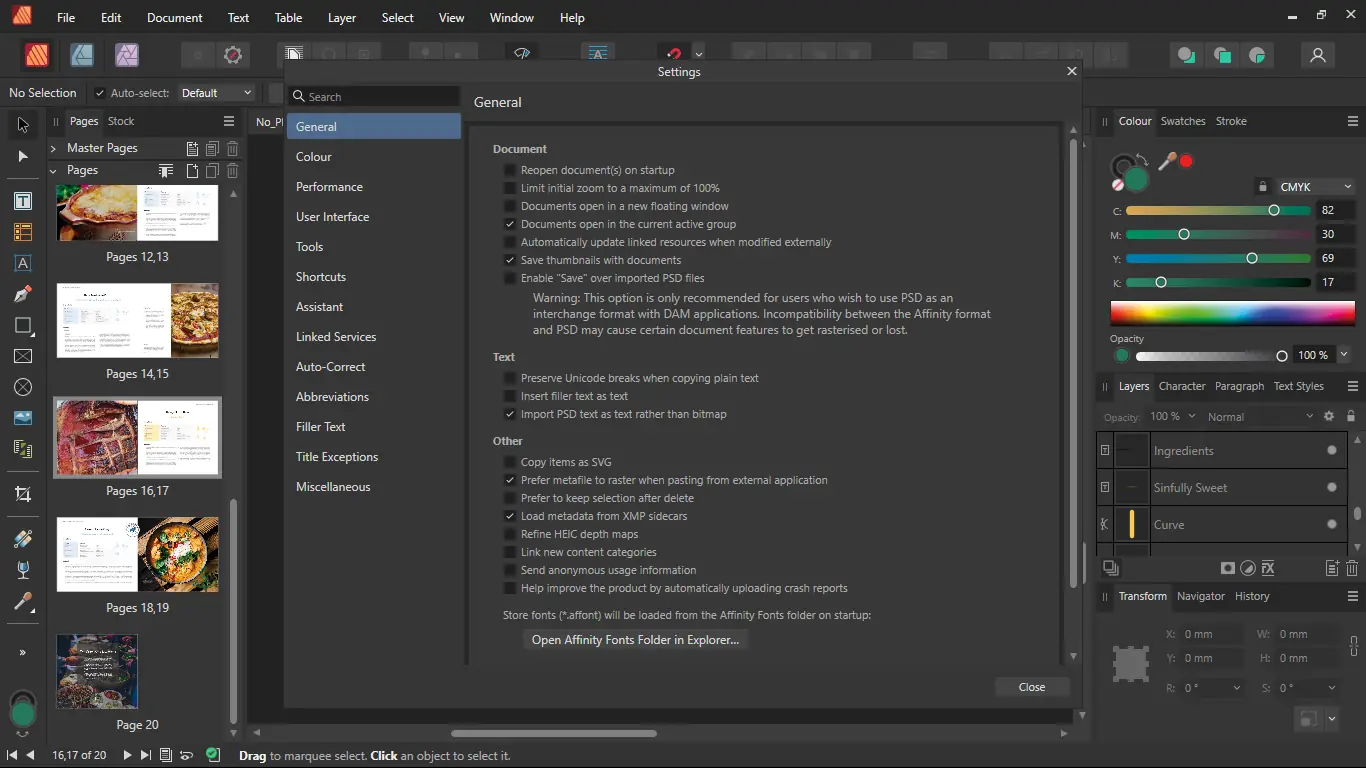Expand the Master Pages section
The width and height of the screenshot is (1366, 768).
click(x=53, y=148)
